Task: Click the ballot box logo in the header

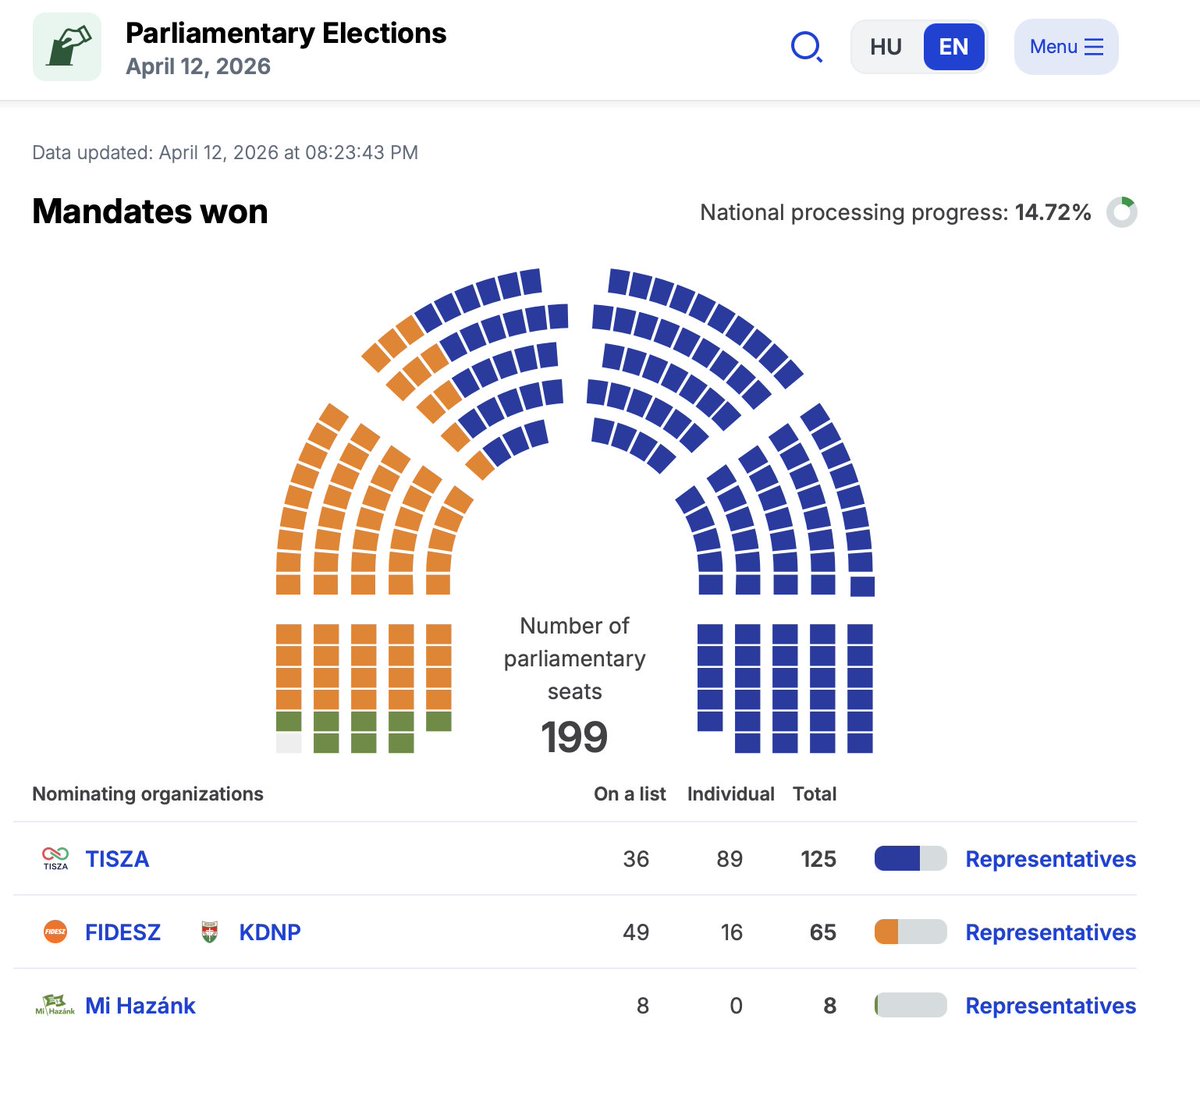Action: click(x=66, y=46)
